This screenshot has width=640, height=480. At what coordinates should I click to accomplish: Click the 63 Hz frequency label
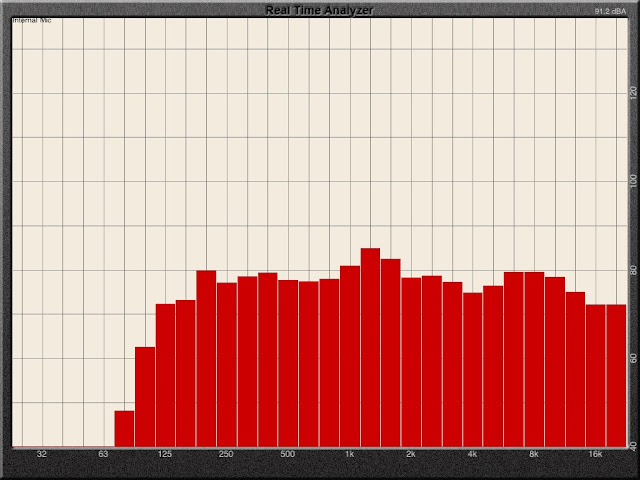coord(103,454)
